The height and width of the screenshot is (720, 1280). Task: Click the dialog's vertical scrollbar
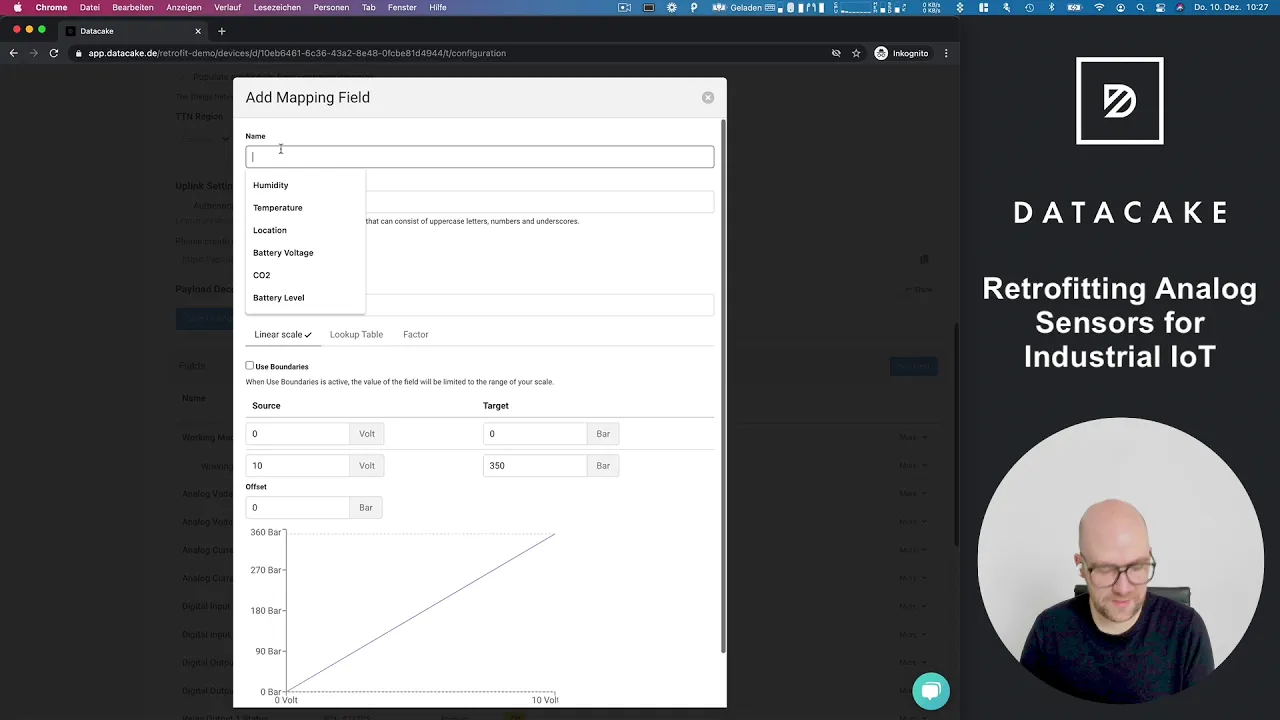pyautogui.click(x=723, y=387)
